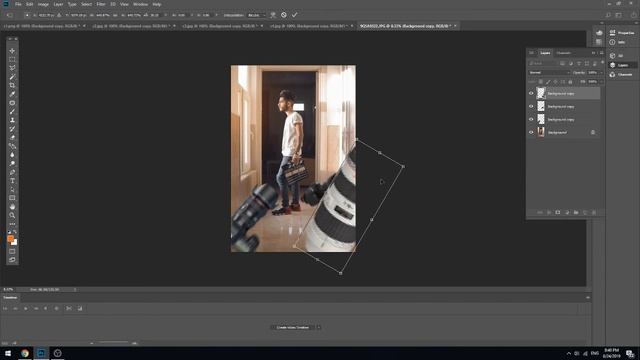Select the Dodge tool
Viewport: 640px width, 360px height.
click(x=12, y=163)
